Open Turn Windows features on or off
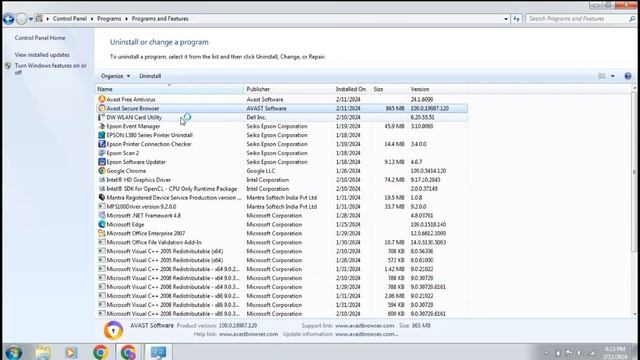 click(x=51, y=69)
